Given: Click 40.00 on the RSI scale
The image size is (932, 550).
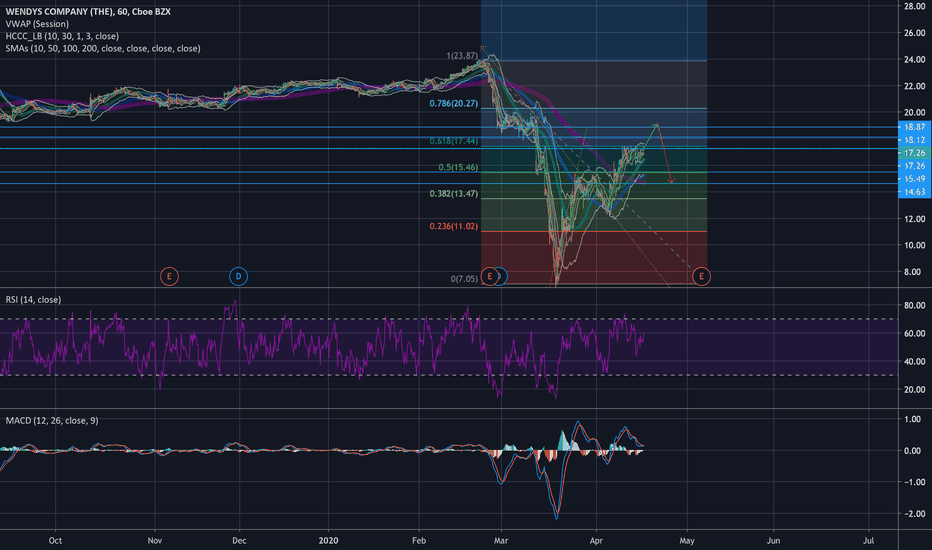Looking at the screenshot, I should click(914, 362).
